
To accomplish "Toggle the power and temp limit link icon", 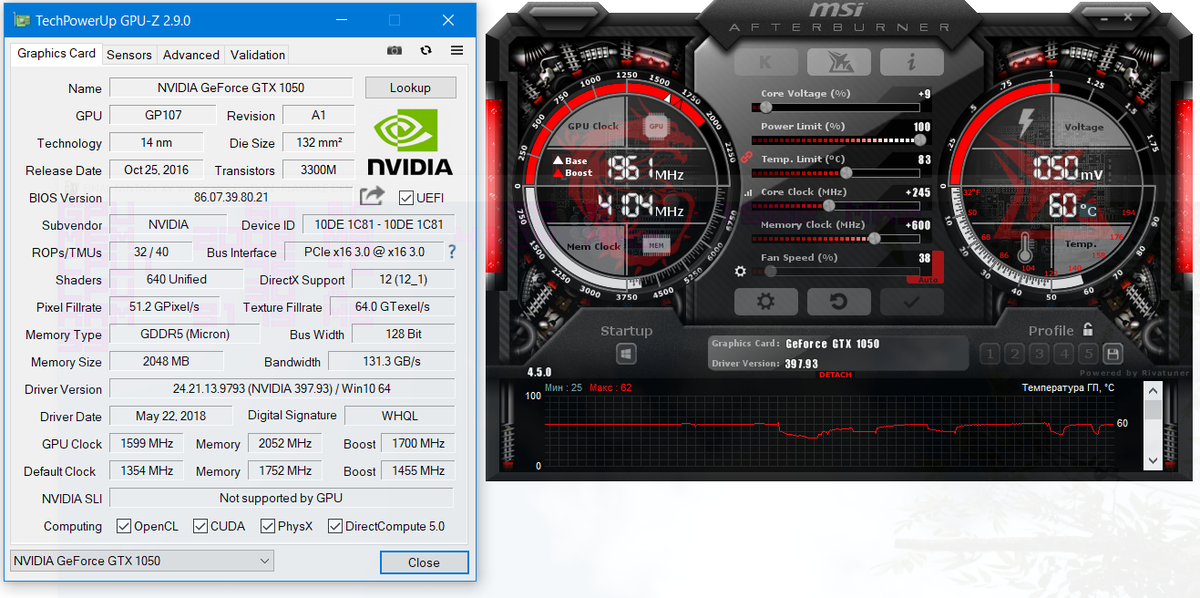I will coord(745,157).
